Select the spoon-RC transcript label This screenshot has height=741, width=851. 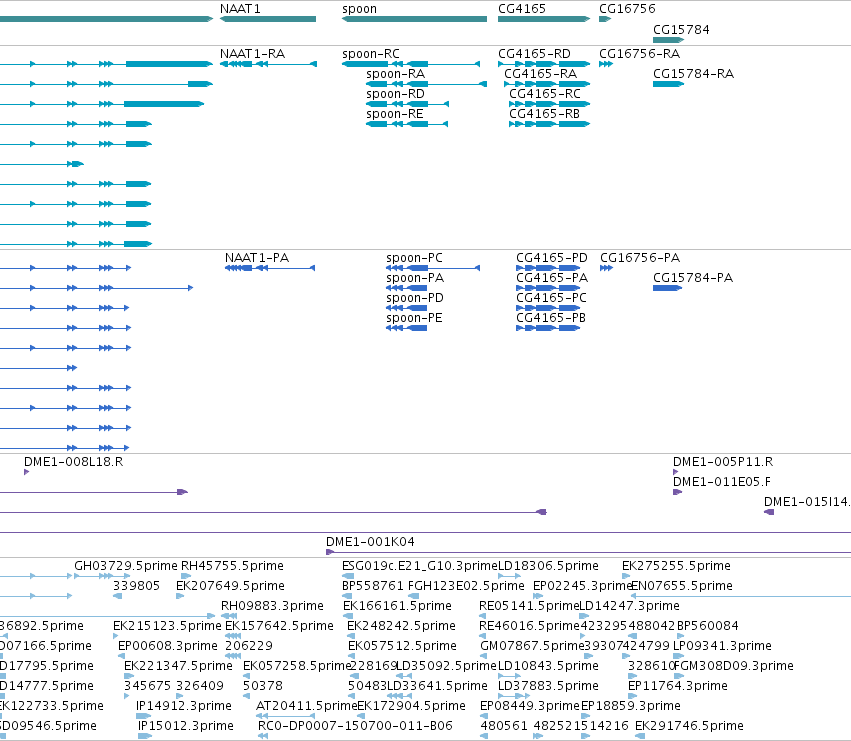371,54
